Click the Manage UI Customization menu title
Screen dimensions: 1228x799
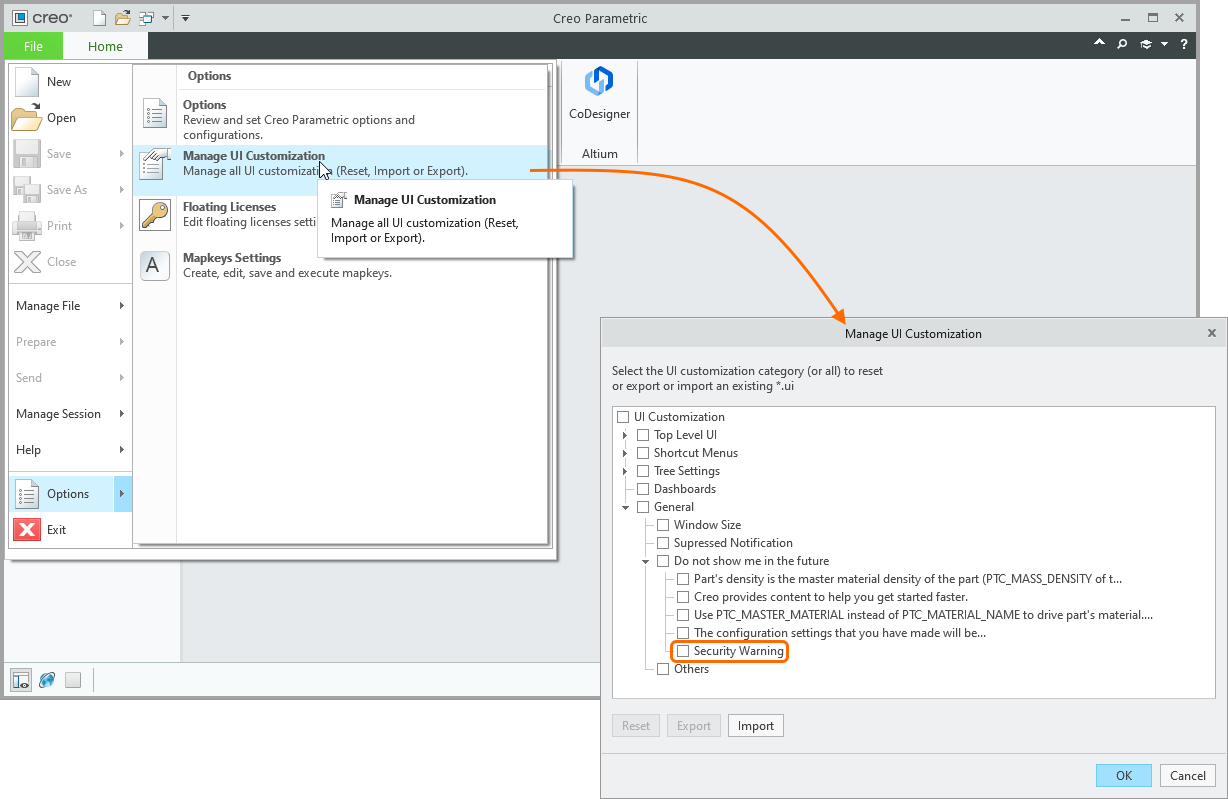pyautogui.click(x=254, y=156)
